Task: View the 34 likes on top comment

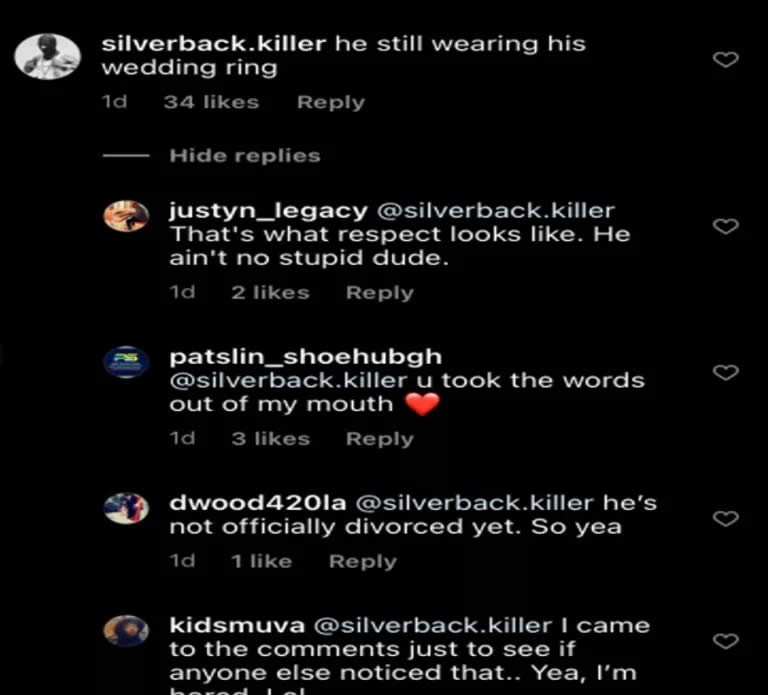Action: [x=211, y=102]
